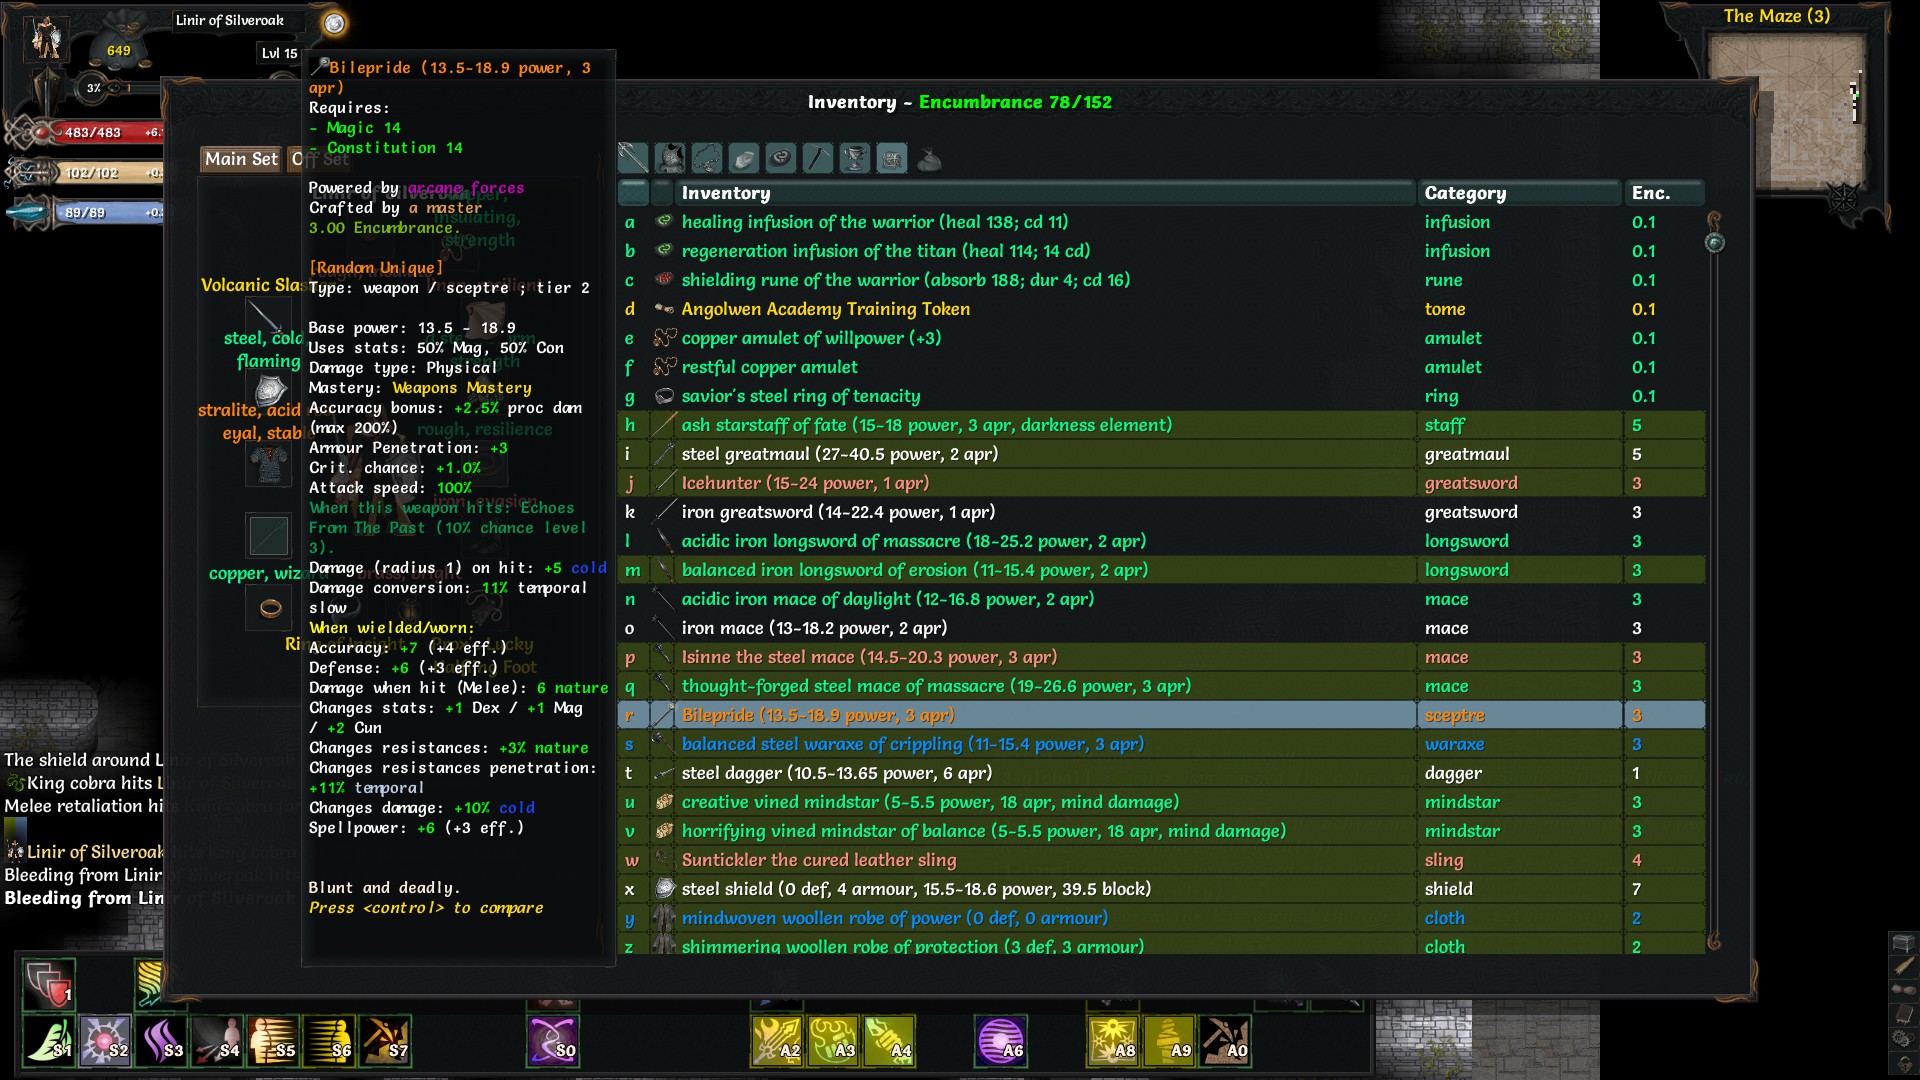Filter inventory by armour tab icon
1920x1080 pixels.
point(670,158)
